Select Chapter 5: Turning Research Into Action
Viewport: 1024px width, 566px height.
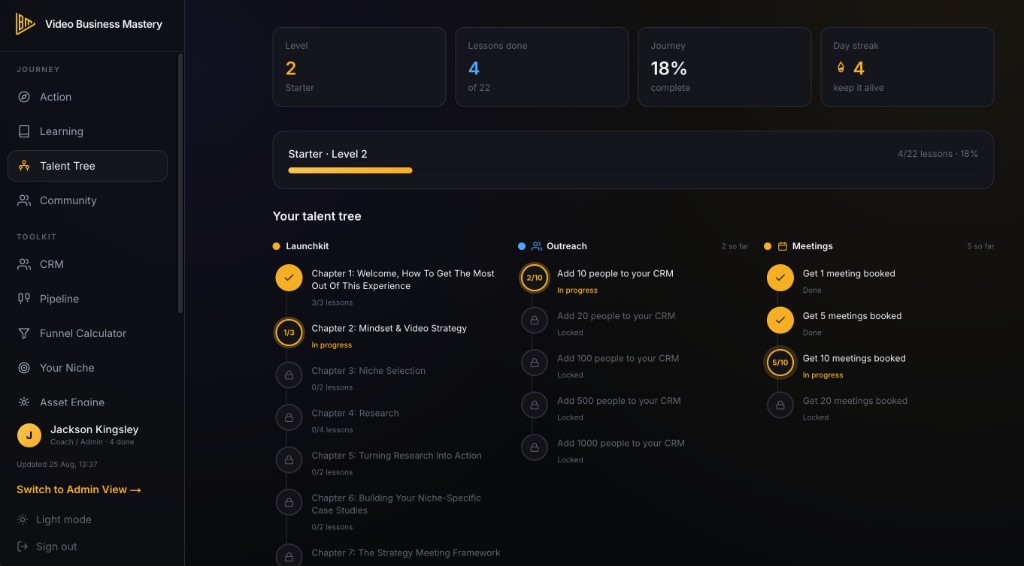(396, 456)
